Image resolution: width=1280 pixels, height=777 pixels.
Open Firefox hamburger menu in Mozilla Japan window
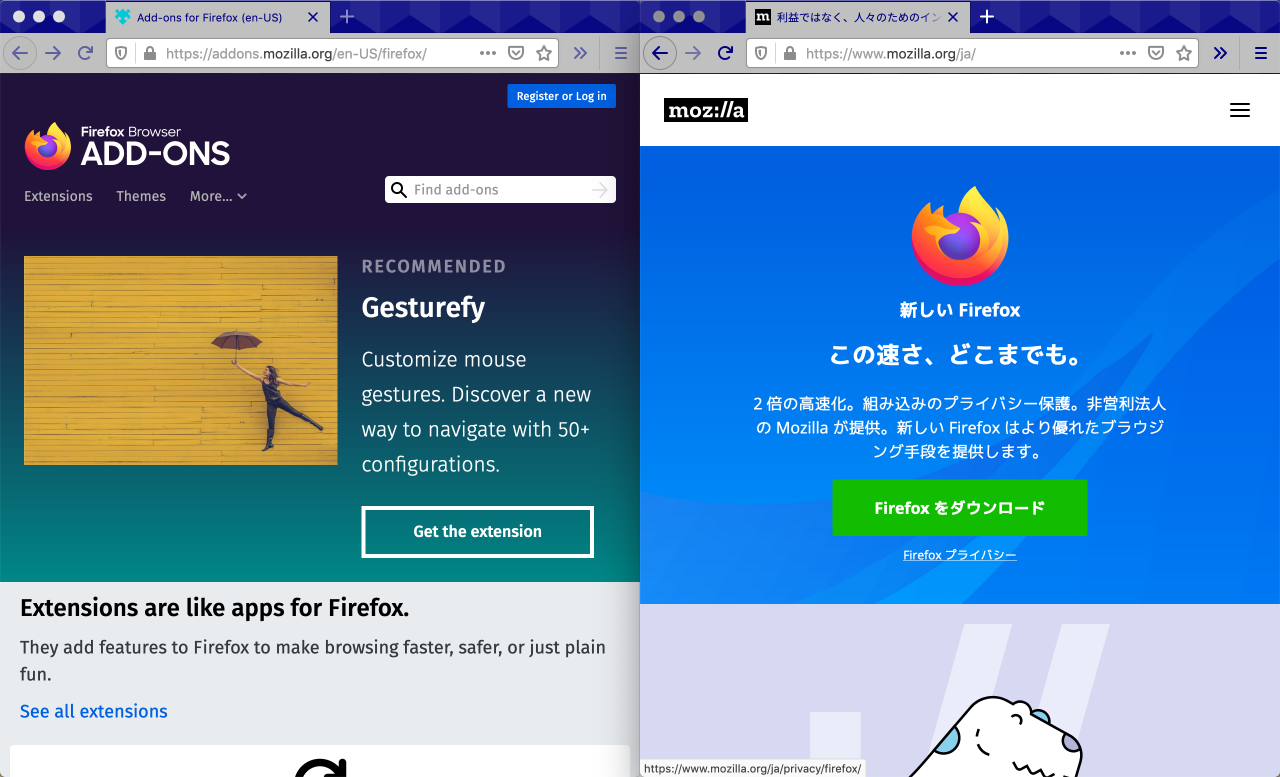[x=1260, y=53]
